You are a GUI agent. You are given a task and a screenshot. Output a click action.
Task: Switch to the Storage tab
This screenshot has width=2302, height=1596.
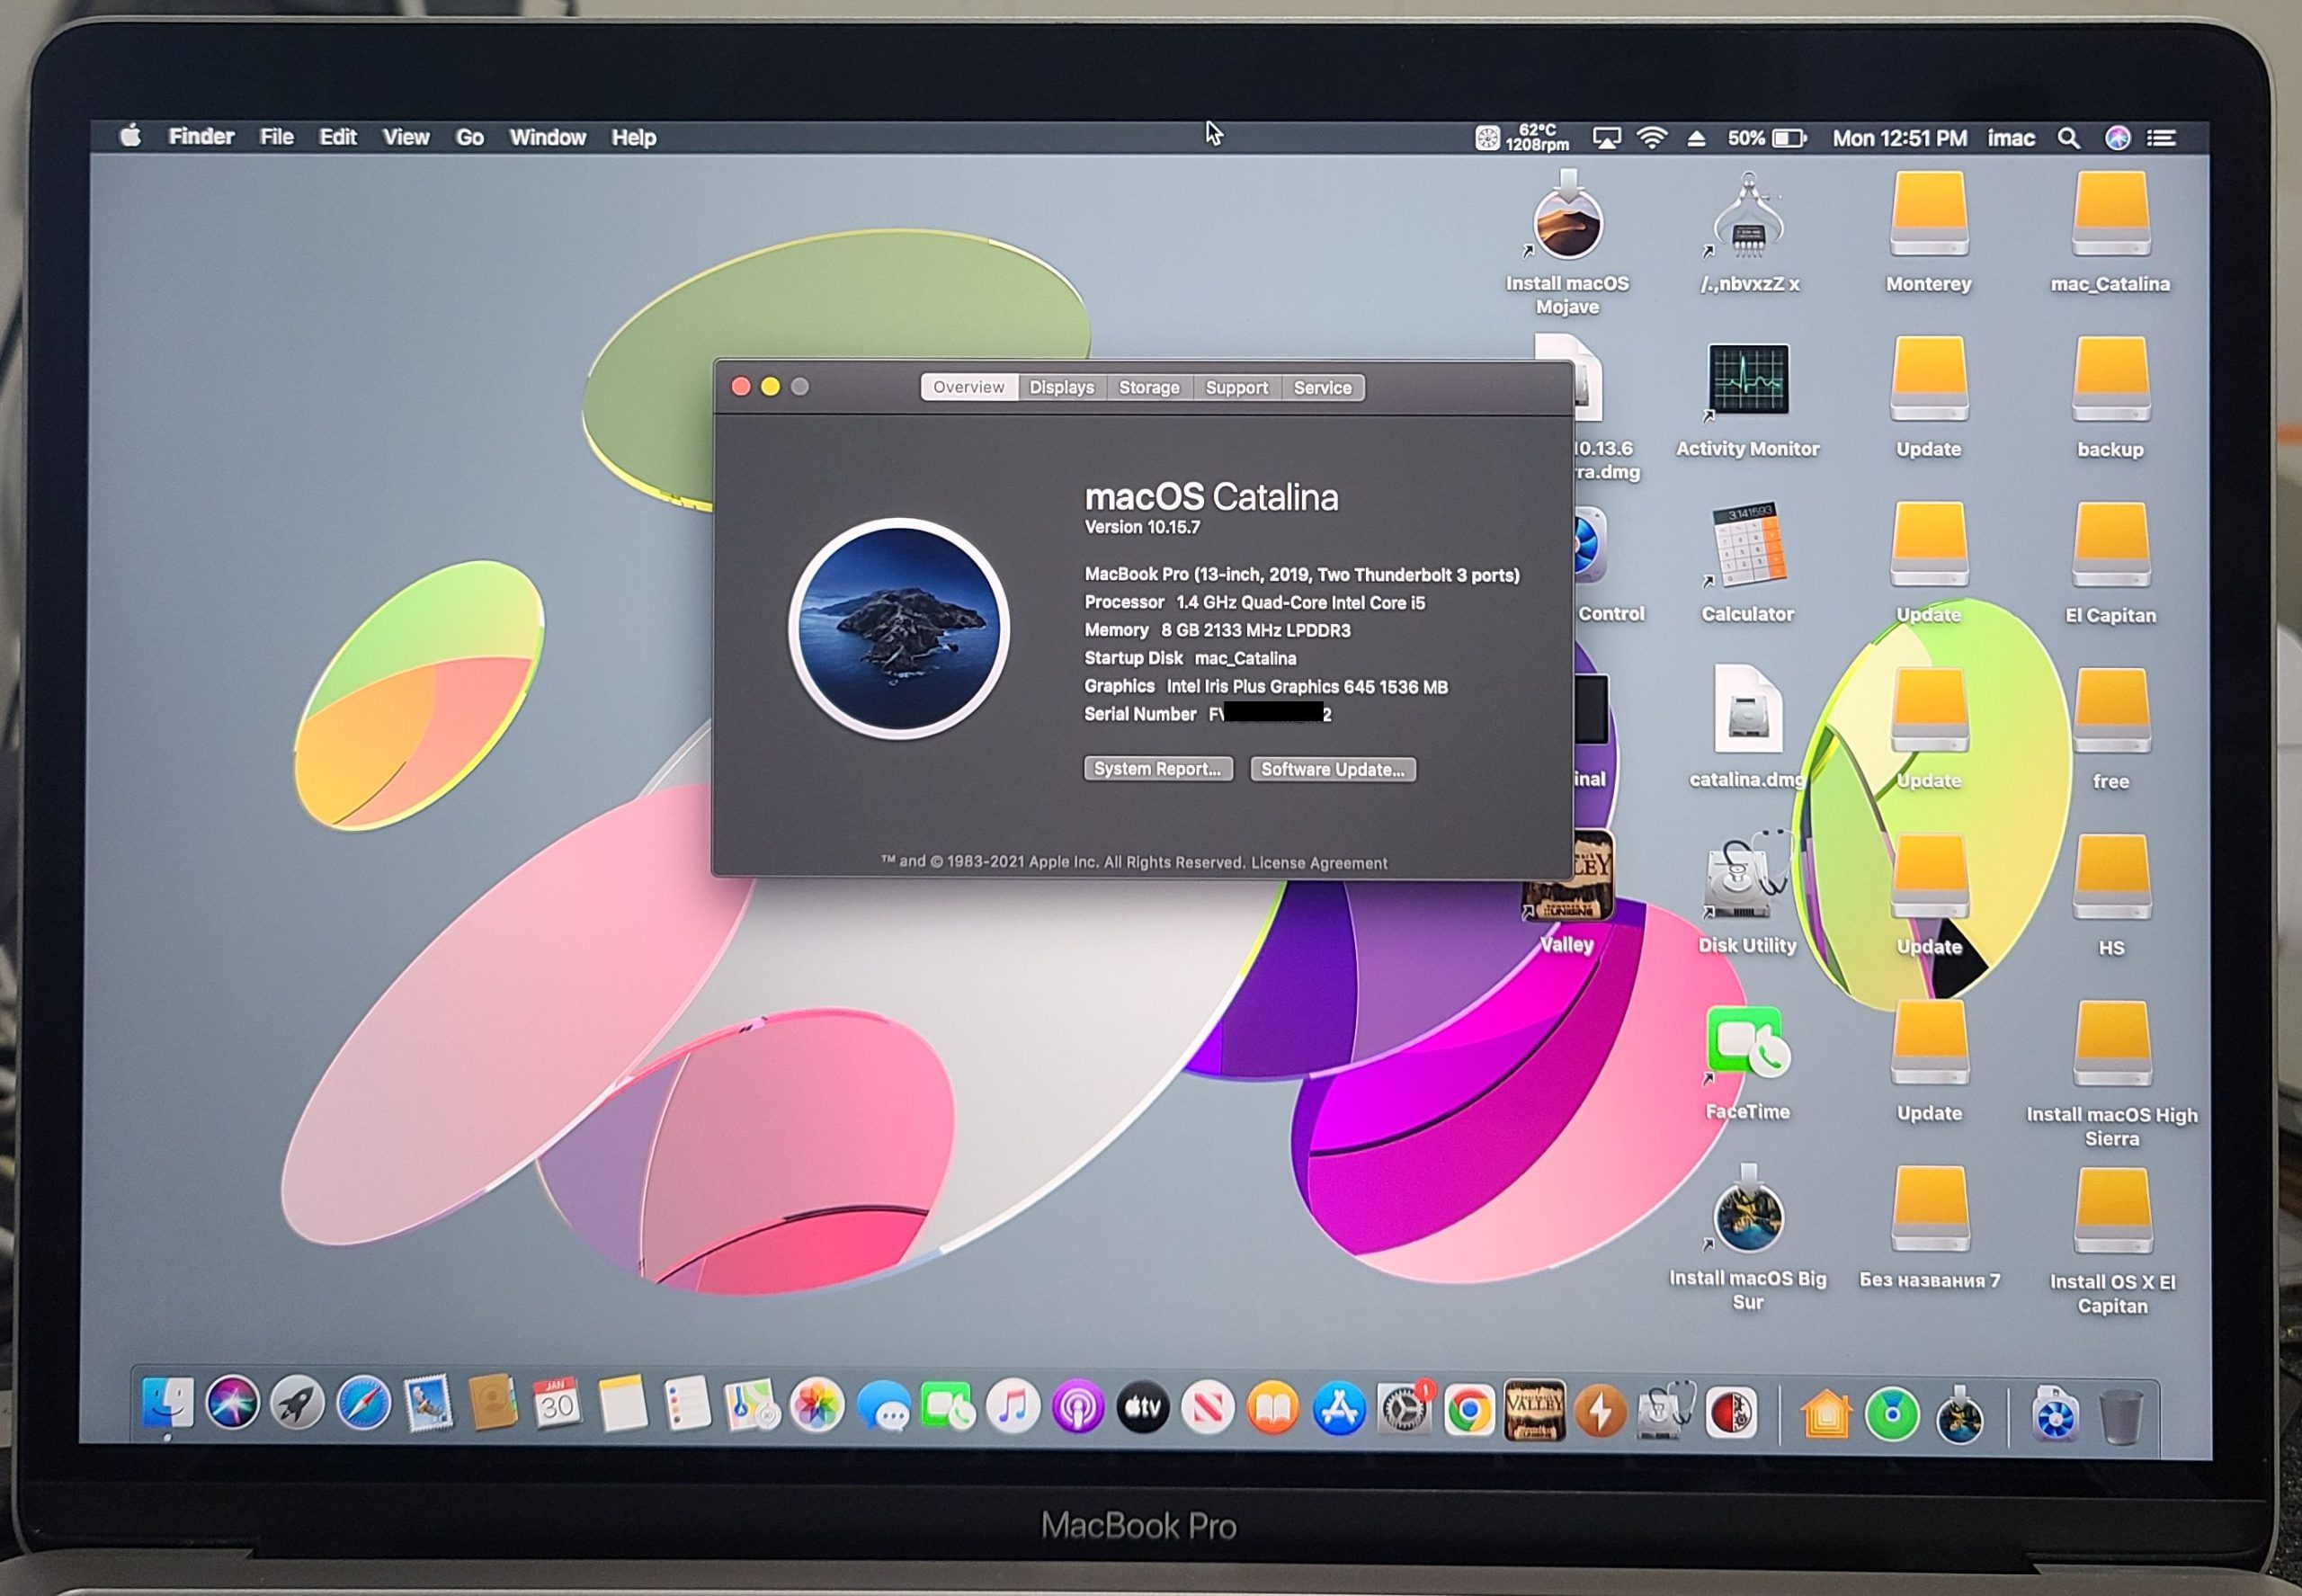point(1148,387)
